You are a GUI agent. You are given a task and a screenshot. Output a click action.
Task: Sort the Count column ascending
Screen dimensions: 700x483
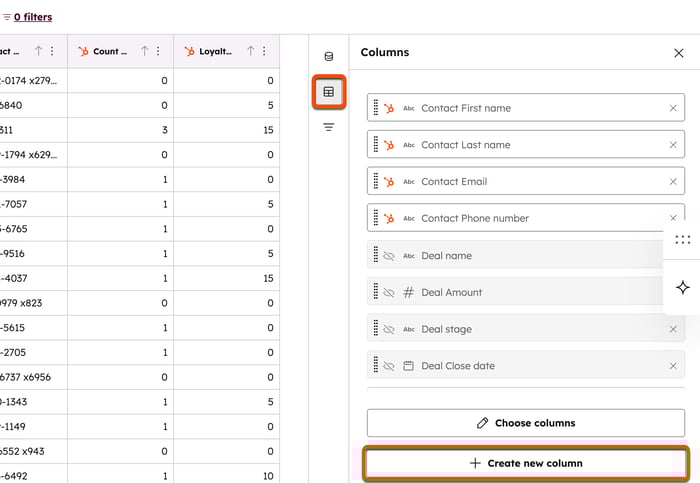pos(145,51)
